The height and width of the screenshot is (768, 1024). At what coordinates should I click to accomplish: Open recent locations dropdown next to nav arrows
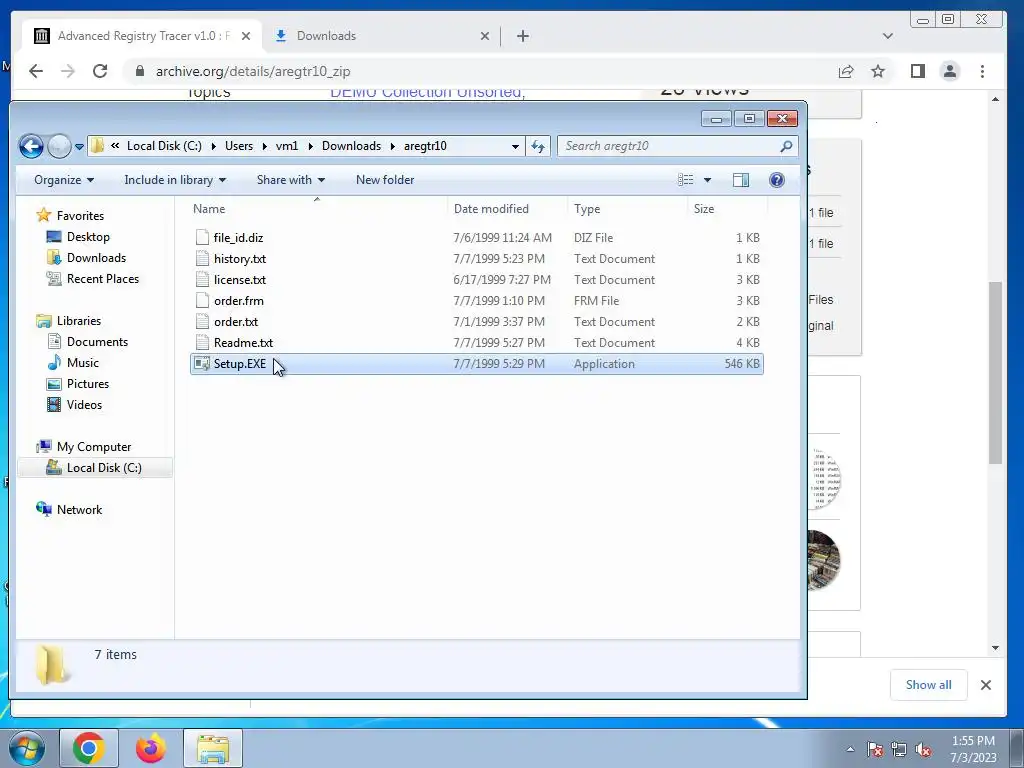coord(79,146)
